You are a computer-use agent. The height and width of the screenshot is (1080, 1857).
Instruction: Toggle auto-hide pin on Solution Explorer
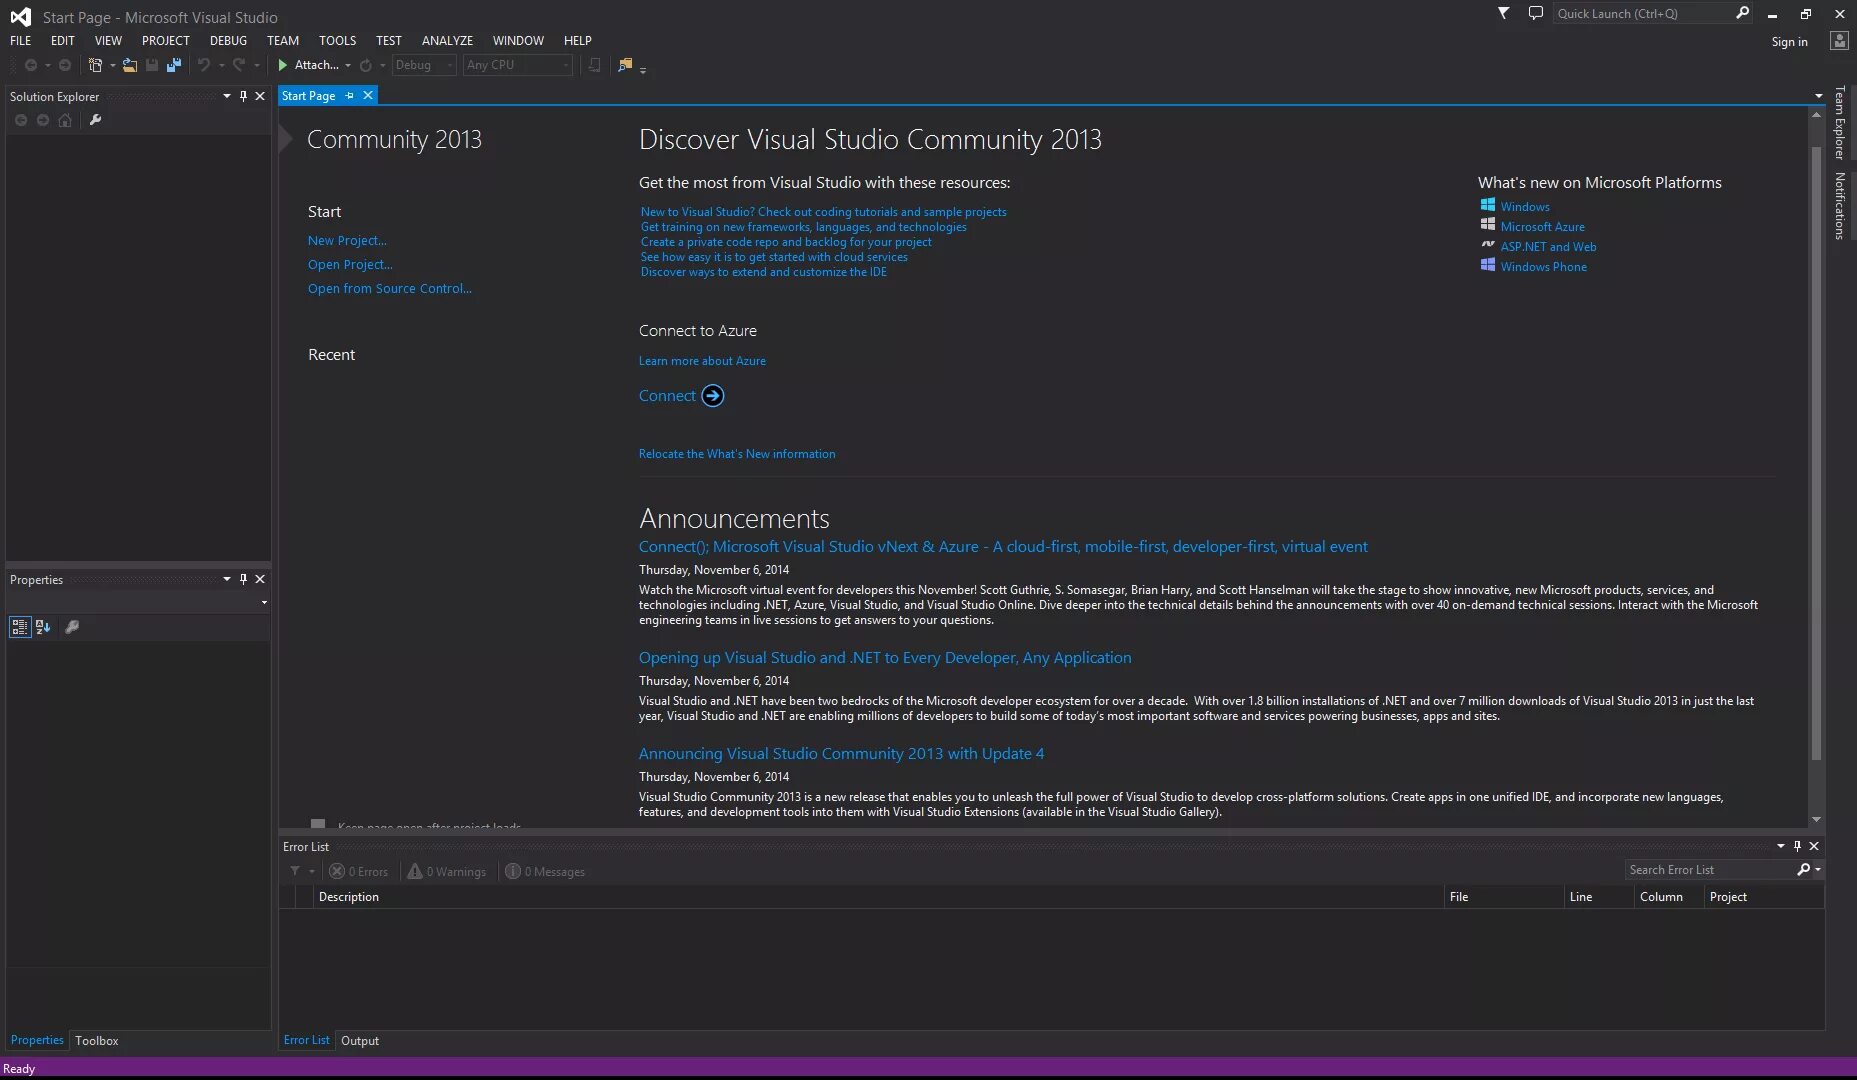pyautogui.click(x=243, y=96)
